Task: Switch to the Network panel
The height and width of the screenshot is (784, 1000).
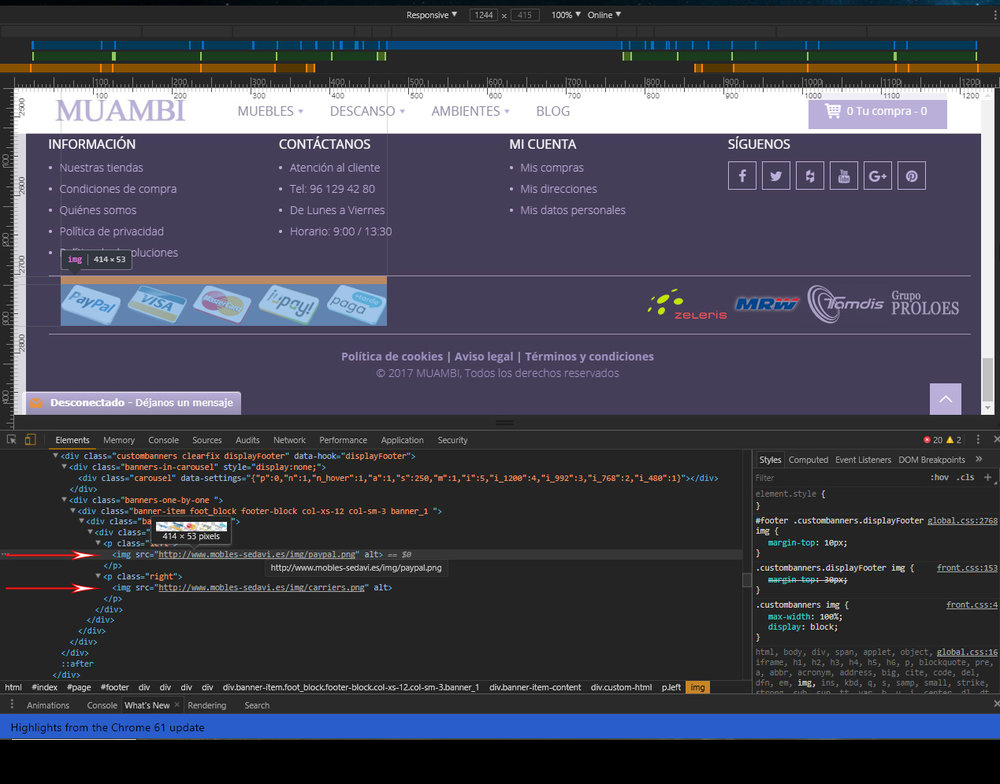Action: [x=289, y=439]
